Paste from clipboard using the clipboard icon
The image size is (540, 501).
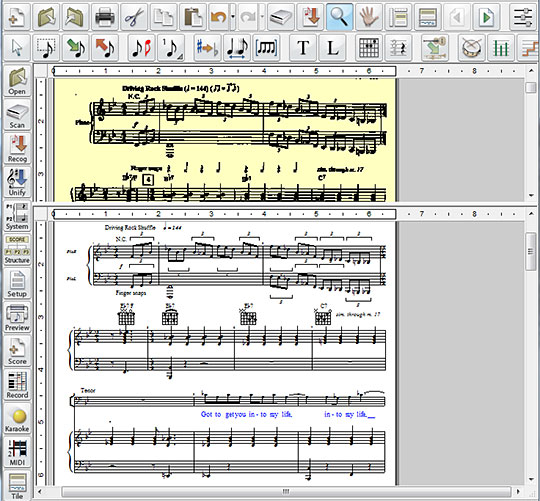point(193,17)
